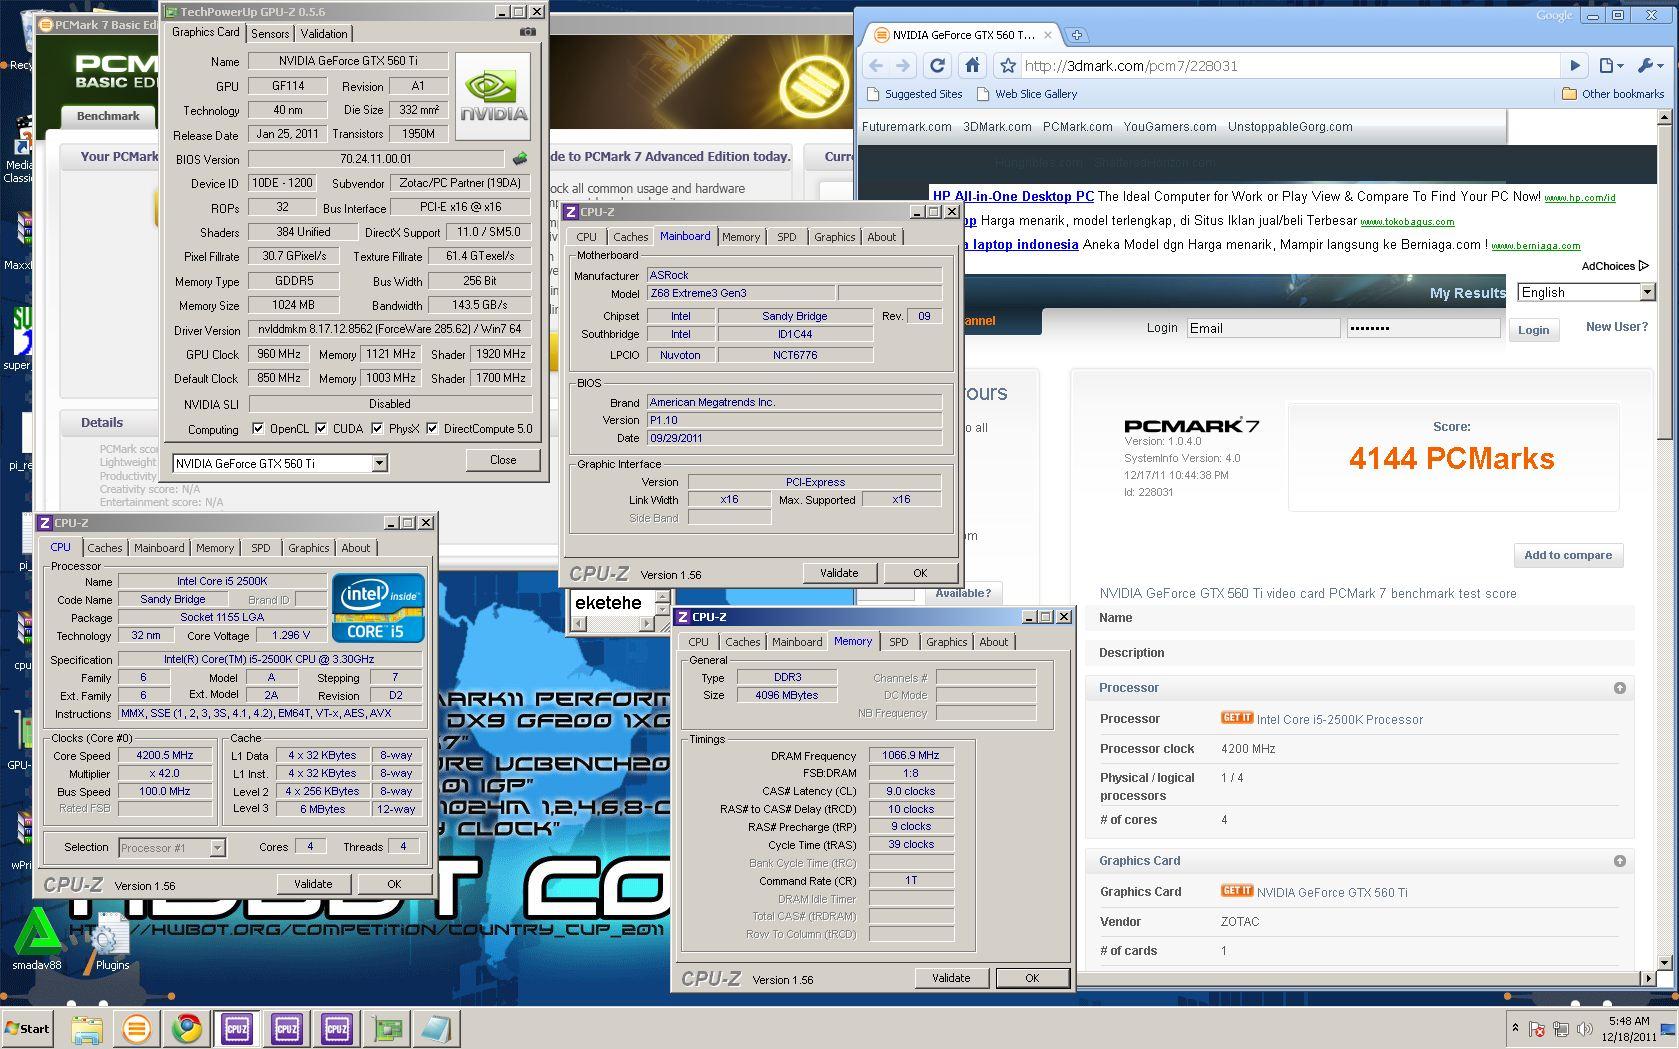This screenshot has height=1049, width=1679.
Task: Switch to Chrome via taskbar
Action: [187, 1028]
